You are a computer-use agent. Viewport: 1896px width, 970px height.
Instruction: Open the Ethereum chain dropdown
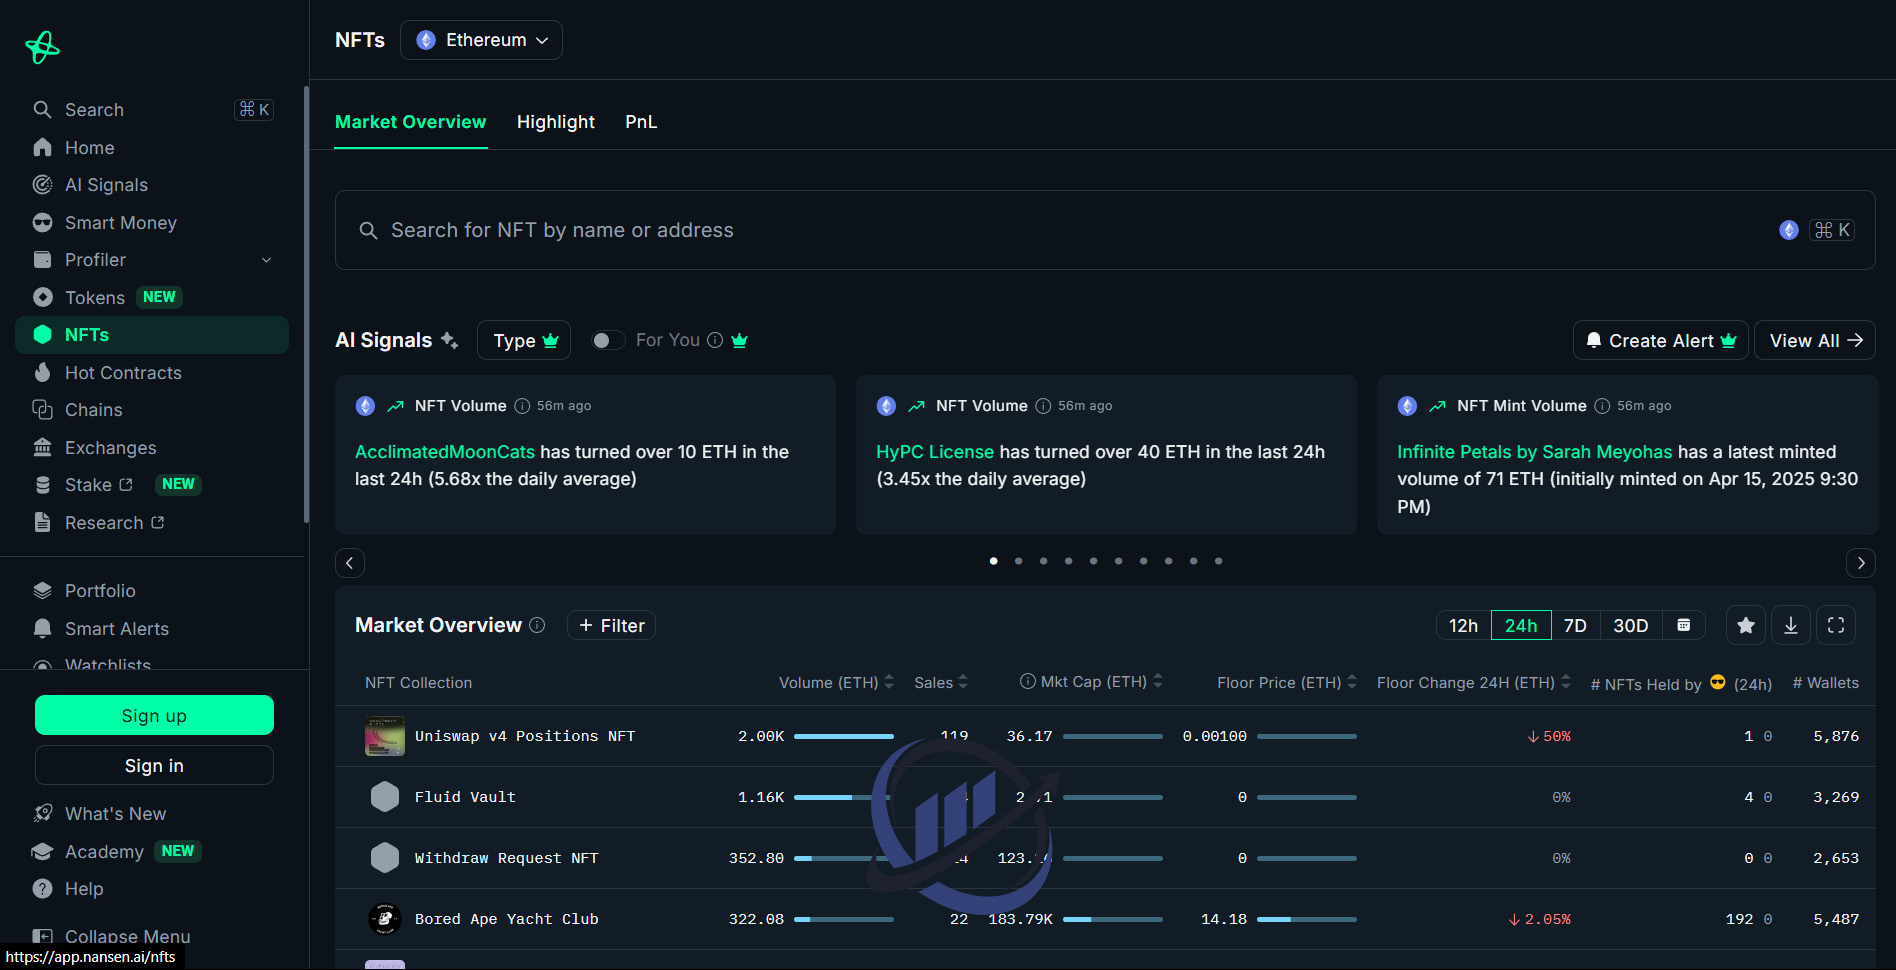click(x=481, y=40)
